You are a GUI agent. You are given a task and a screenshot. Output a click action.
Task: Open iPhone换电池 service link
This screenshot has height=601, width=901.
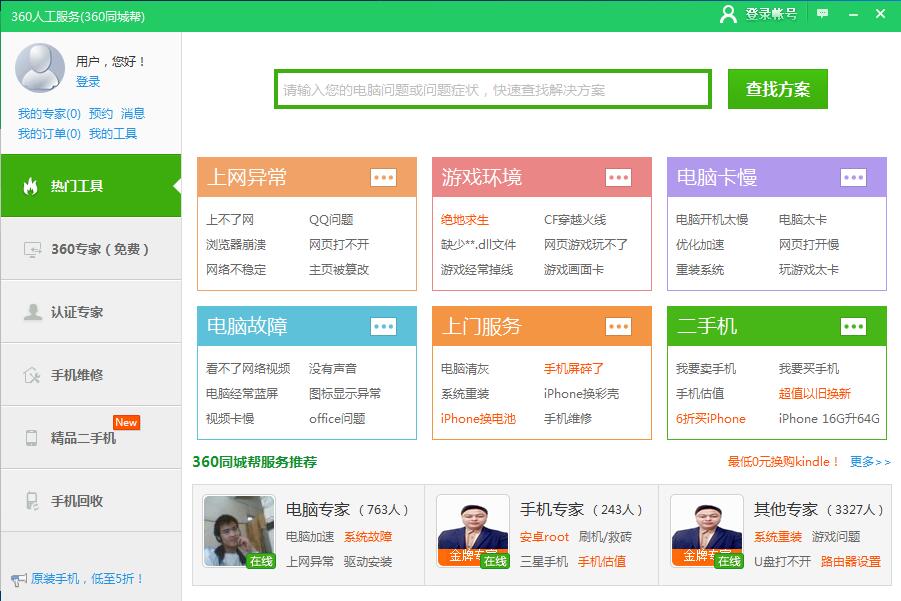478,418
